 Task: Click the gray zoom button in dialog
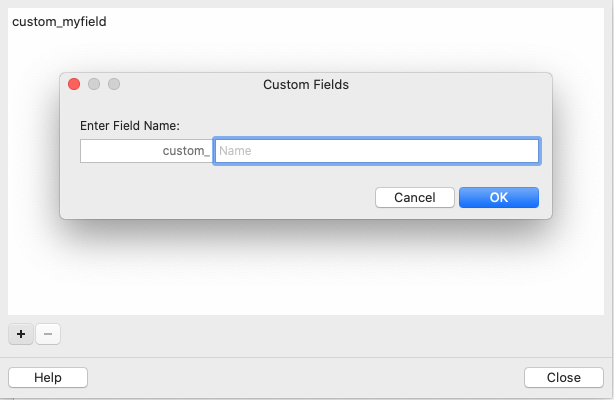114,85
